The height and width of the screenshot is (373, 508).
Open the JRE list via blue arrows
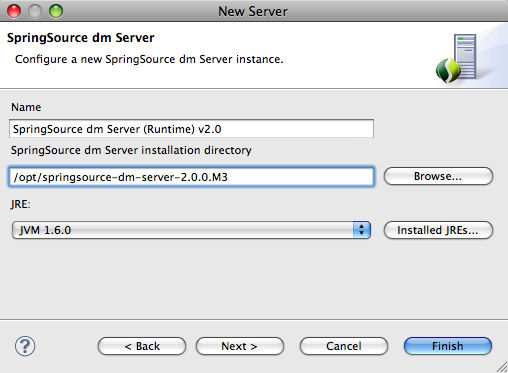362,230
